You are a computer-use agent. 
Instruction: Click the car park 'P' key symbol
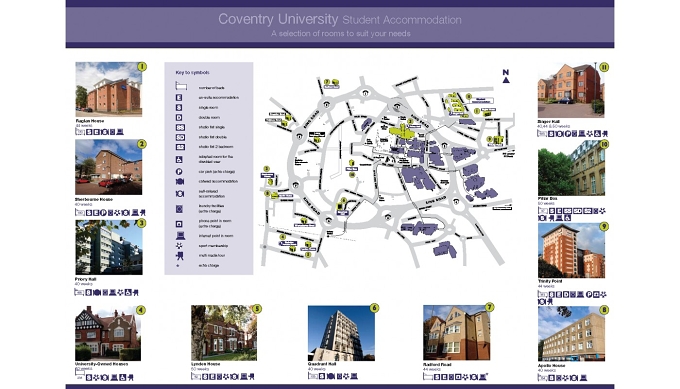tap(179, 172)
